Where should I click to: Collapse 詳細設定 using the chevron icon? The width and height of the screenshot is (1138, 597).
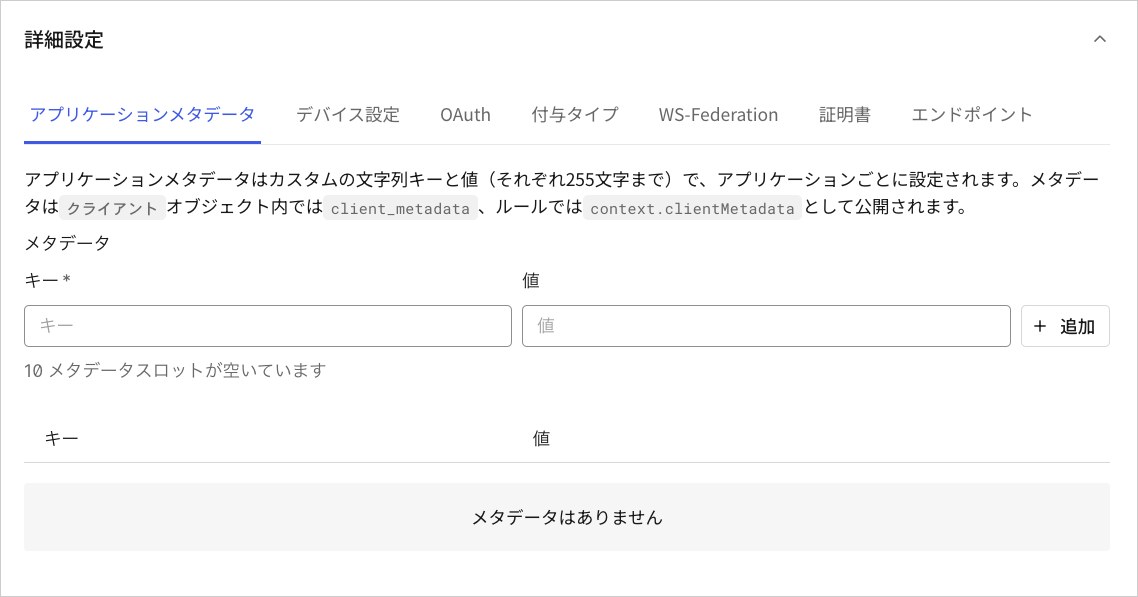[x=1098, y=40]
